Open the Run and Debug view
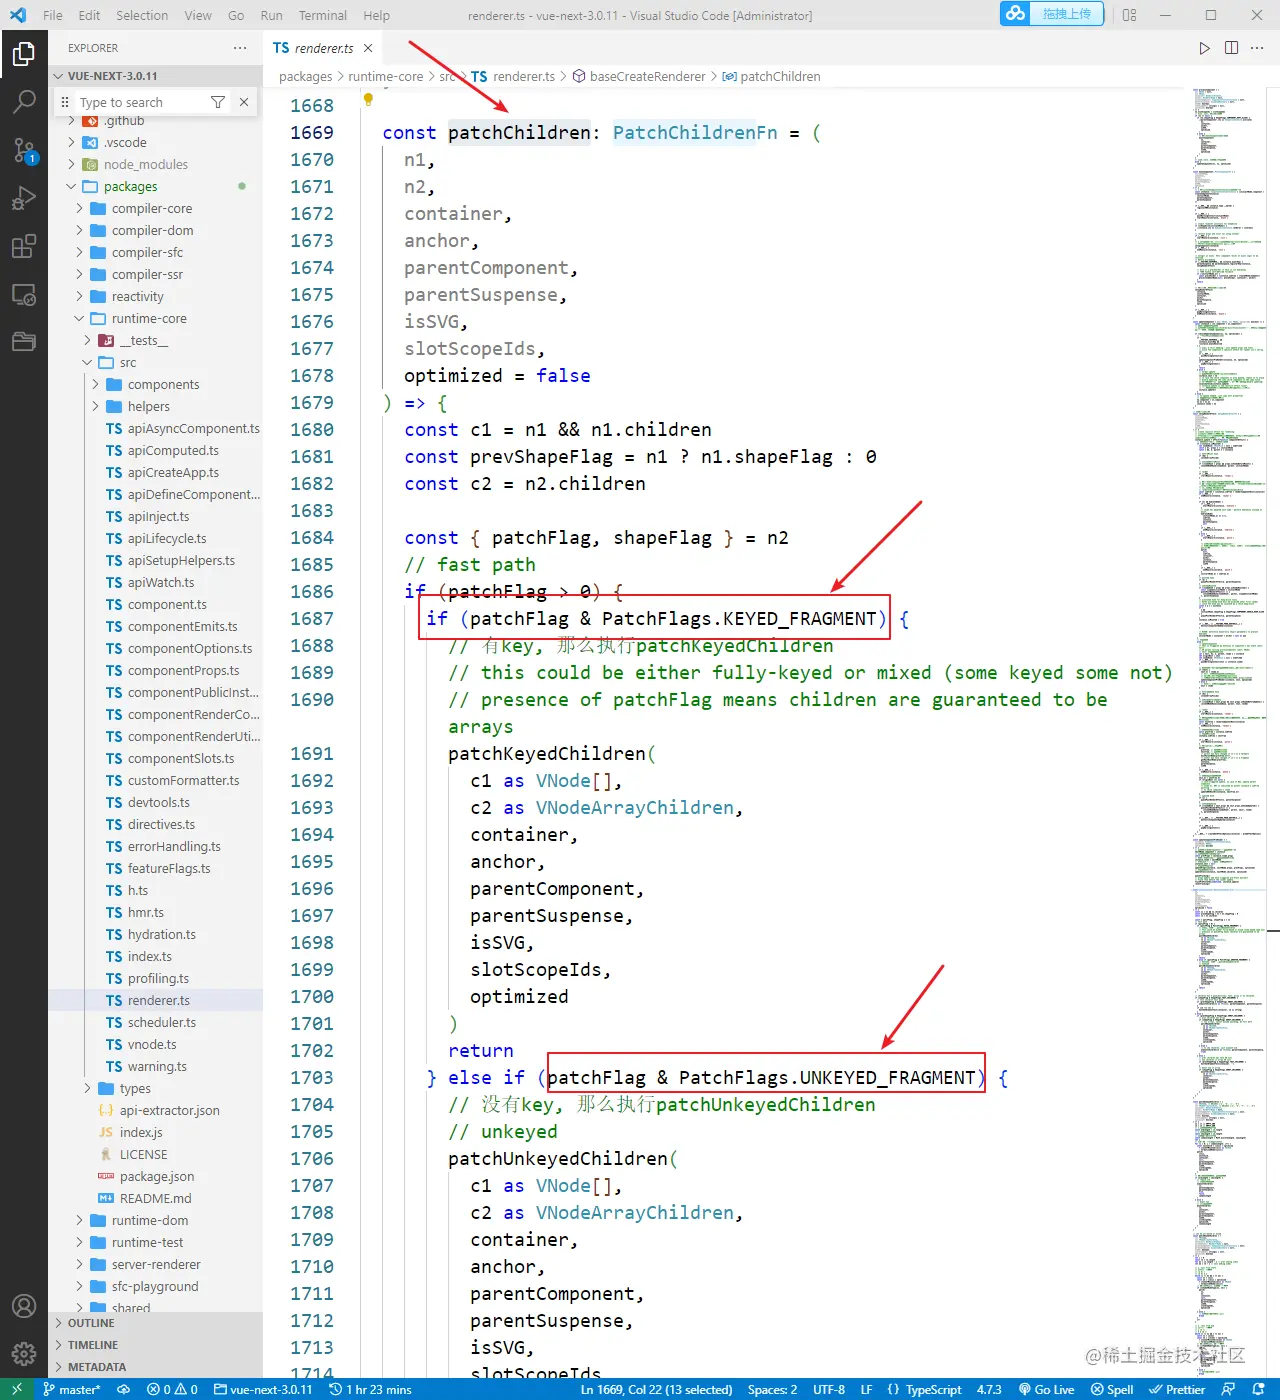Image resolution: width=1280 pixels, height=1400 pixels. [x=24, y=198]
